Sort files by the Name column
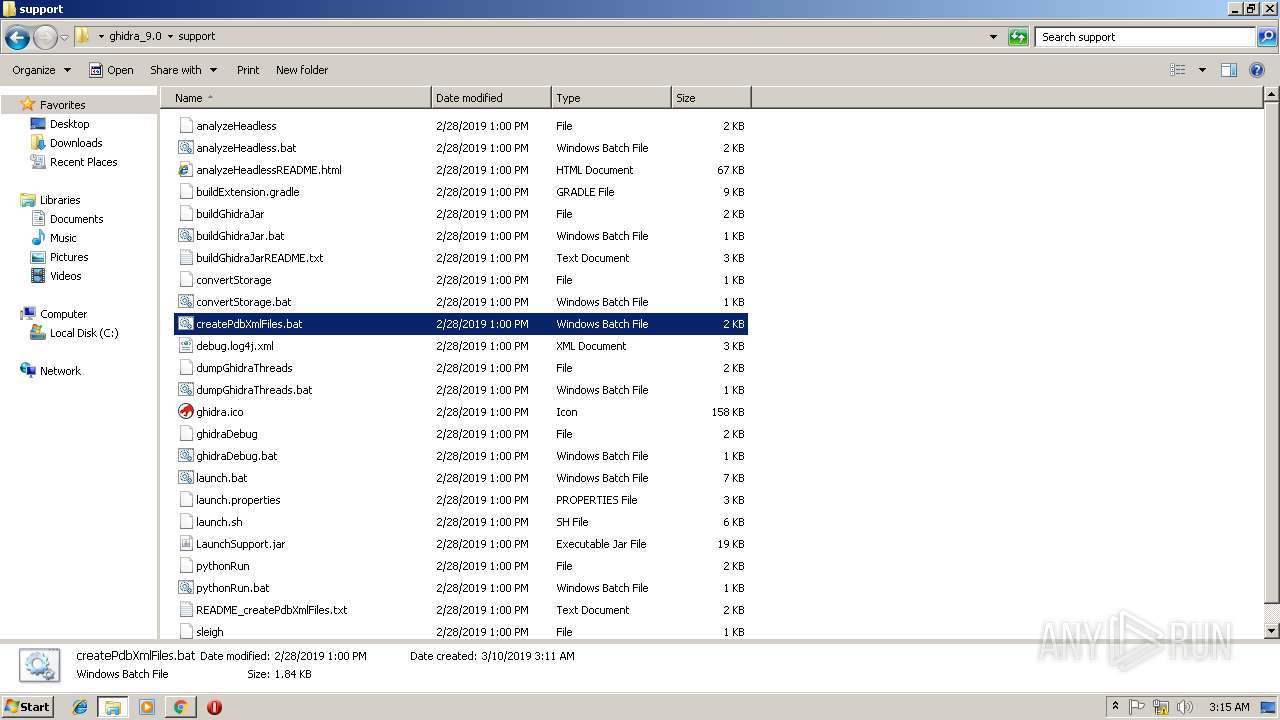Image resolution: width=1280 pixels, height=720 pixels. (296, 98)
